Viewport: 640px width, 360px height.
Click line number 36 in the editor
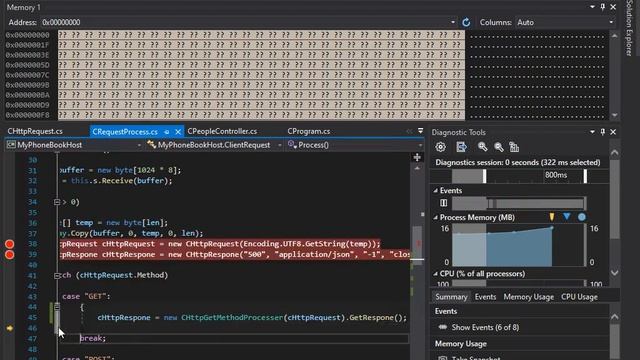tap(32, 223)
